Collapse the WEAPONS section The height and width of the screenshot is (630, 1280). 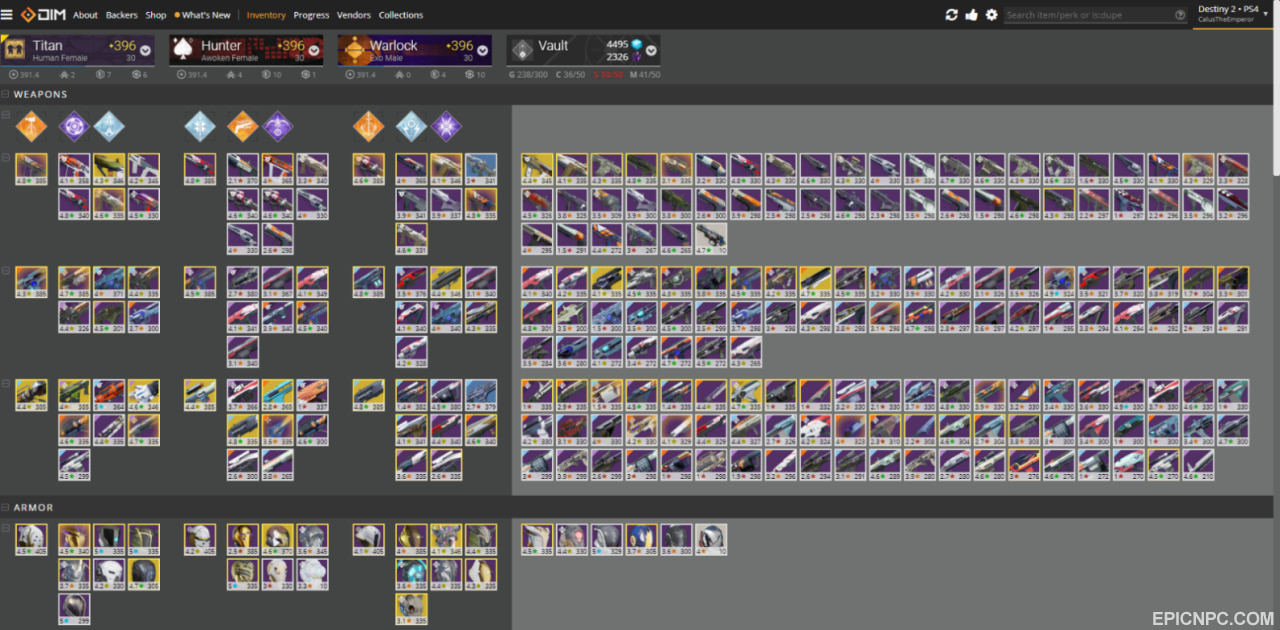click(6, 95)
